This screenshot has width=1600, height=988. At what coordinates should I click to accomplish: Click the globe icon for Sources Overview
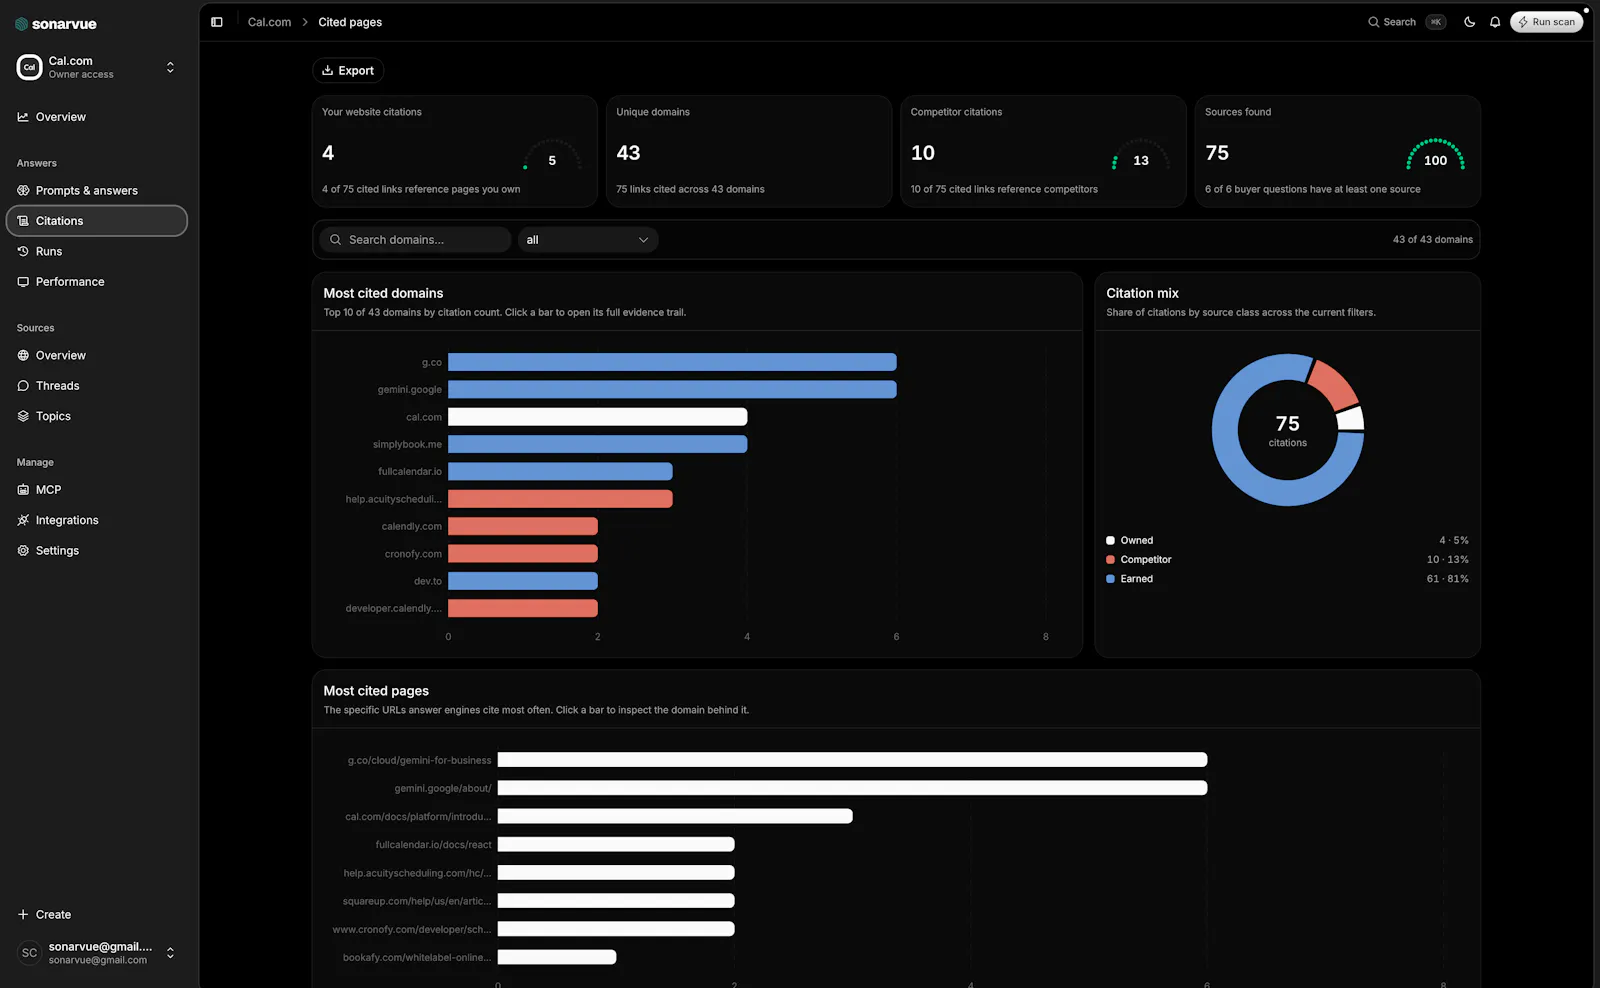click(23, 355)
